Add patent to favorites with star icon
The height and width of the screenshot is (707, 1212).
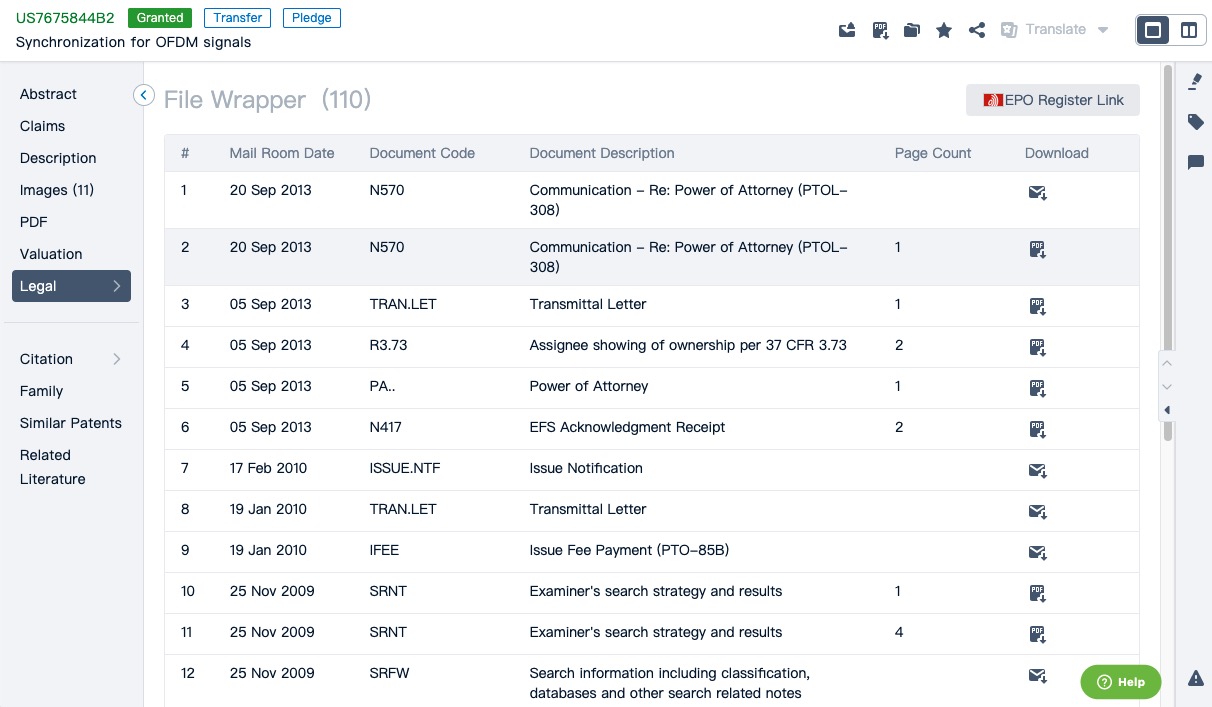coord(944,30)
